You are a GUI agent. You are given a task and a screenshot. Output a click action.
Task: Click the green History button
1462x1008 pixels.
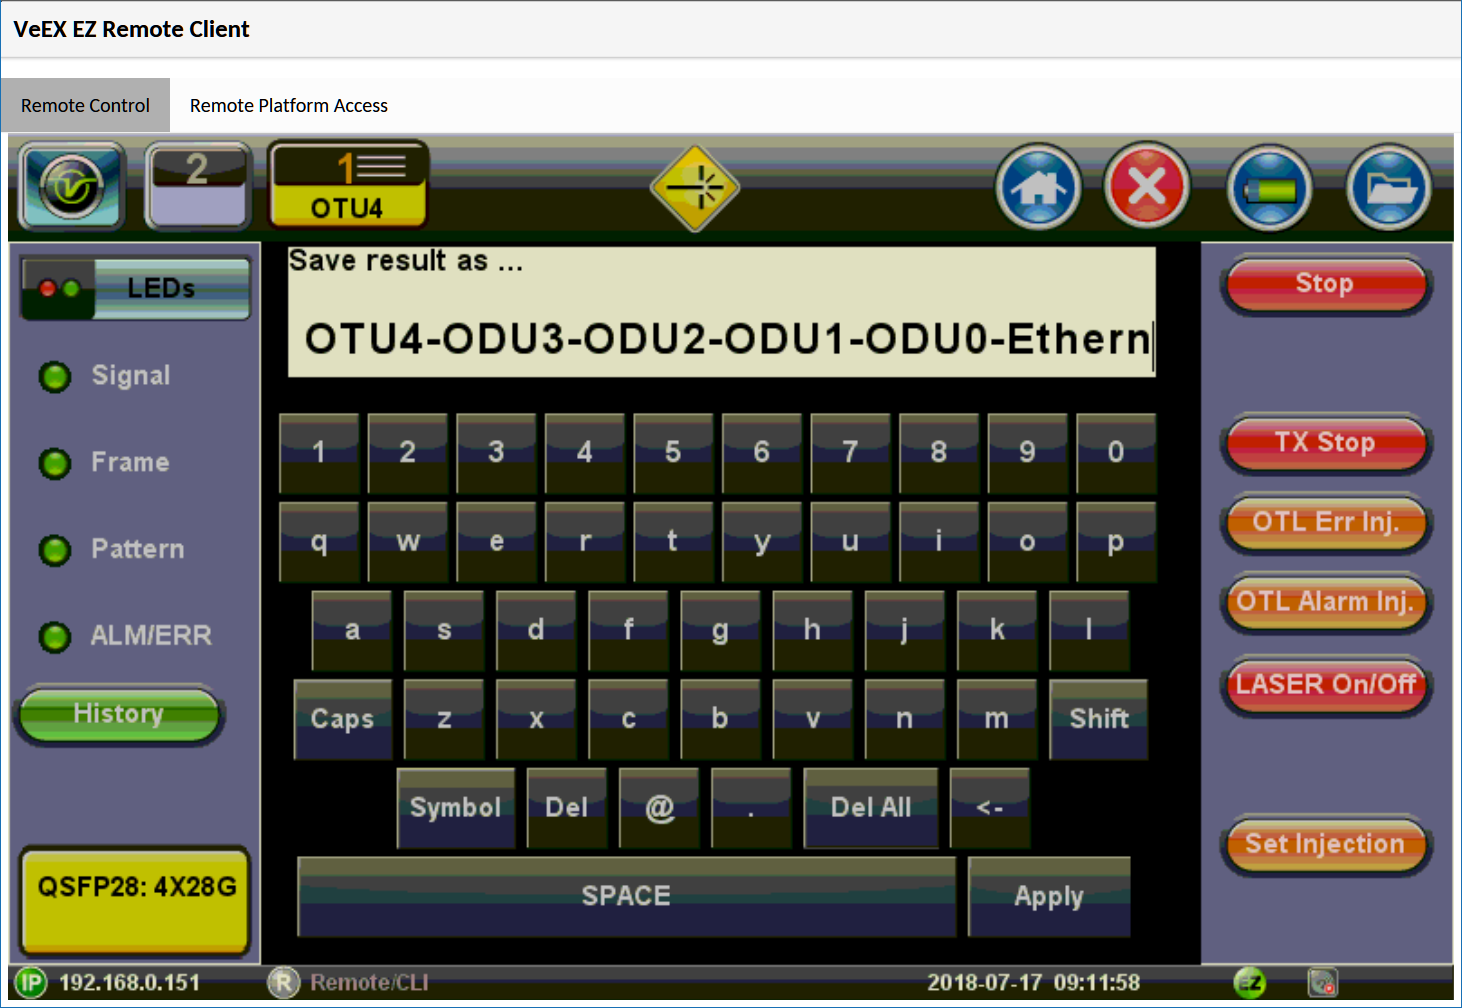pos(119,714)
